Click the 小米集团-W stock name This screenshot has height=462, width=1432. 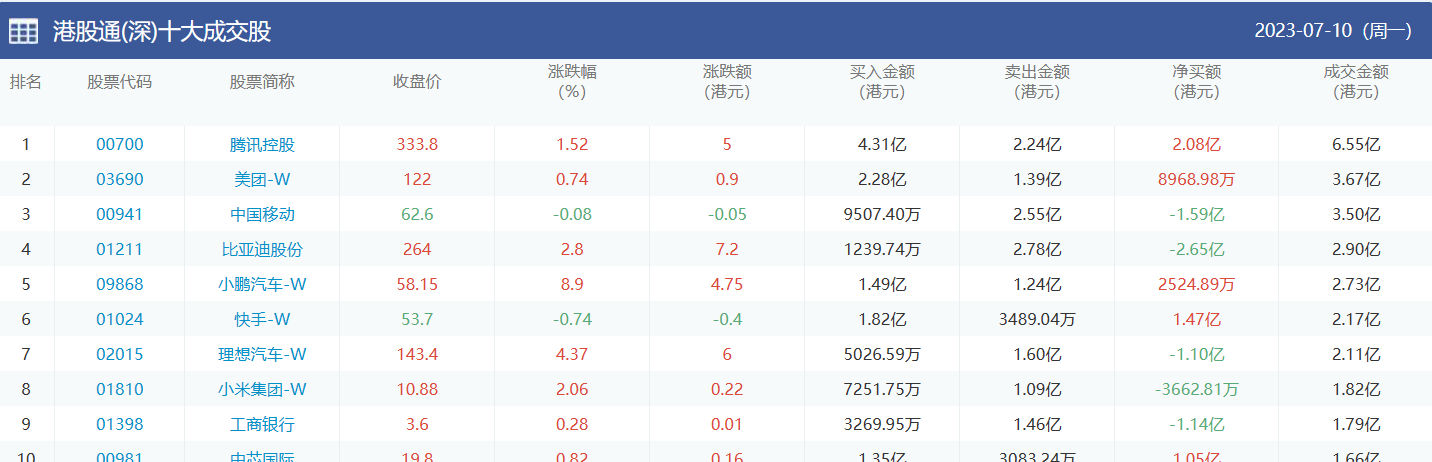[262, 389]
